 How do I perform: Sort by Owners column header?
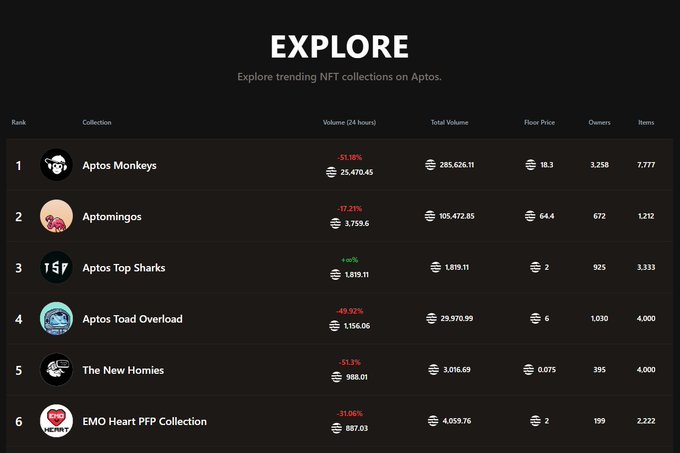pos(599,122)
